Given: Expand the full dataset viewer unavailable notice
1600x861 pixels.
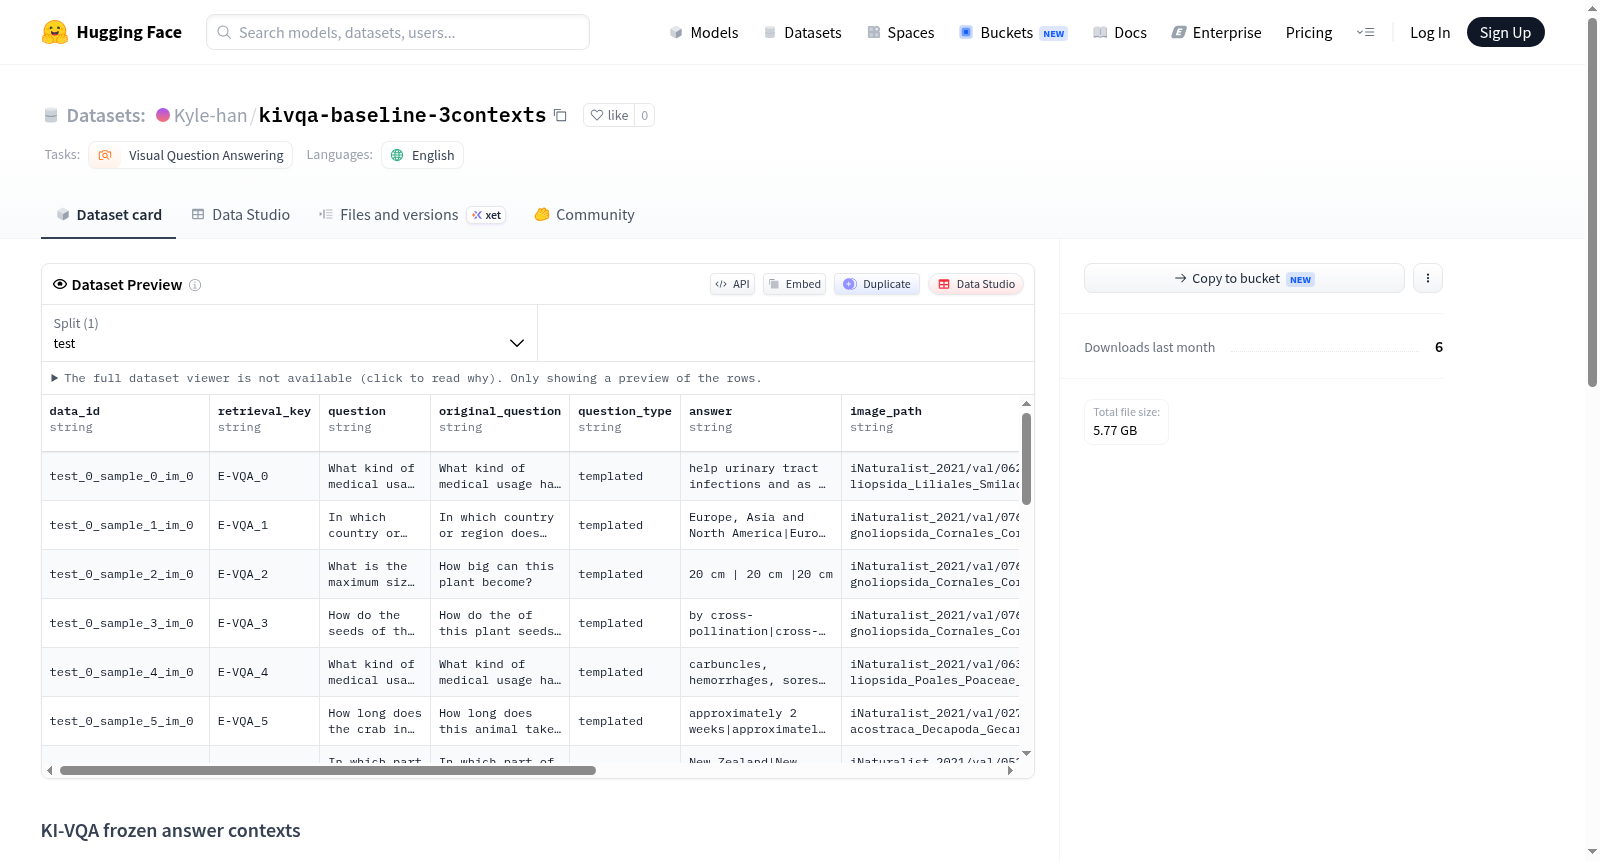Looking at the screenshot, I should point(406,379).
